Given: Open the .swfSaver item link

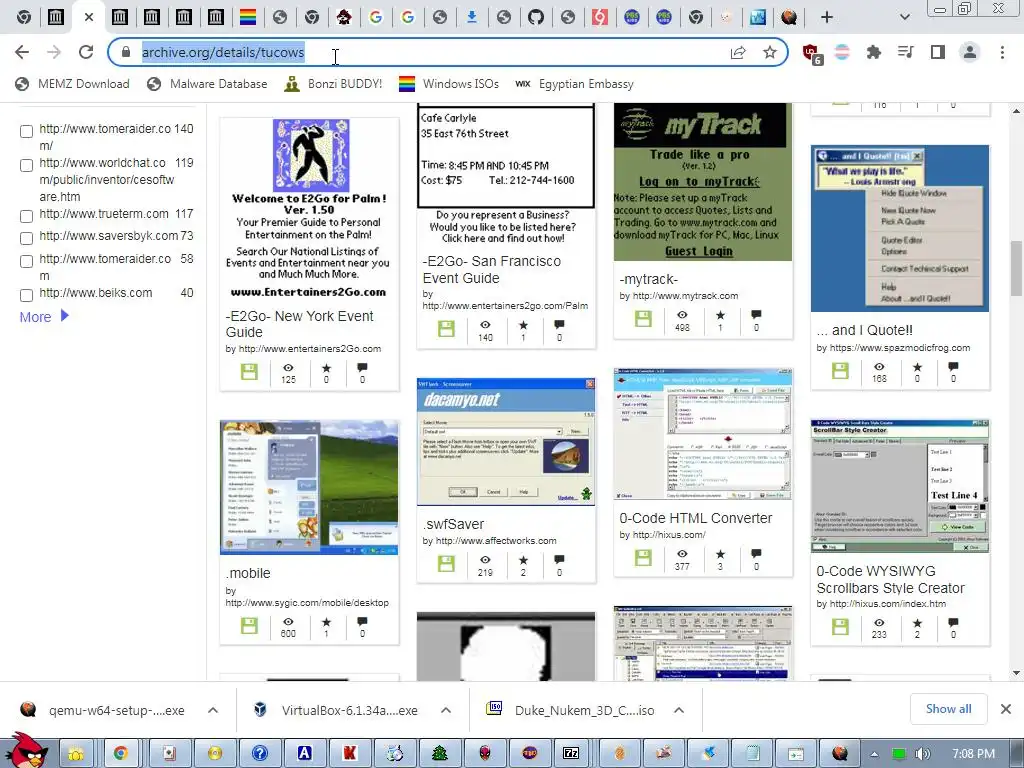Looking at the screenshot, I should (453, 524).
